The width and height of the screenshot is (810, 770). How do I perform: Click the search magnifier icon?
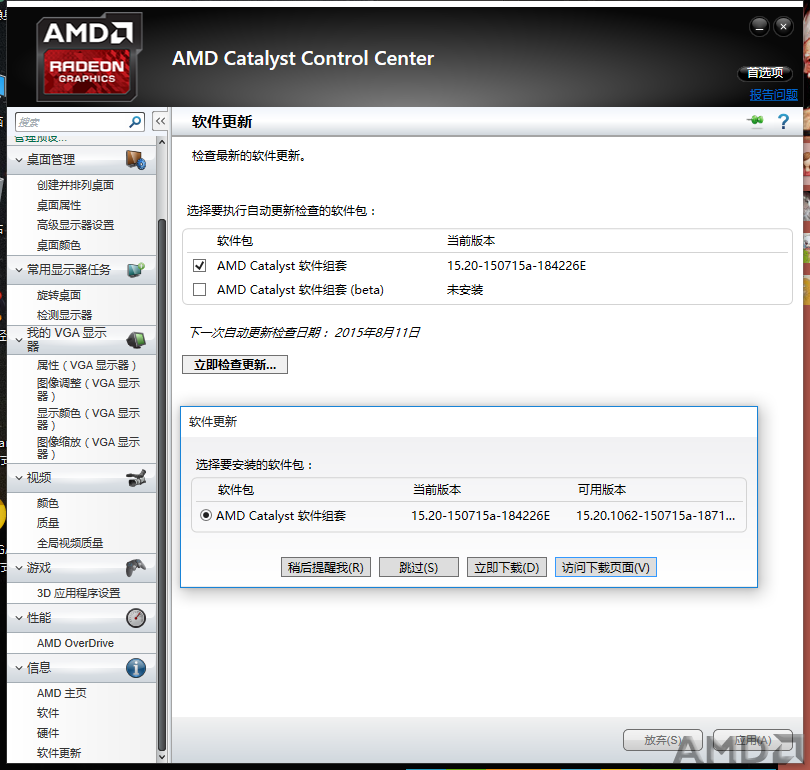(135, 122)
